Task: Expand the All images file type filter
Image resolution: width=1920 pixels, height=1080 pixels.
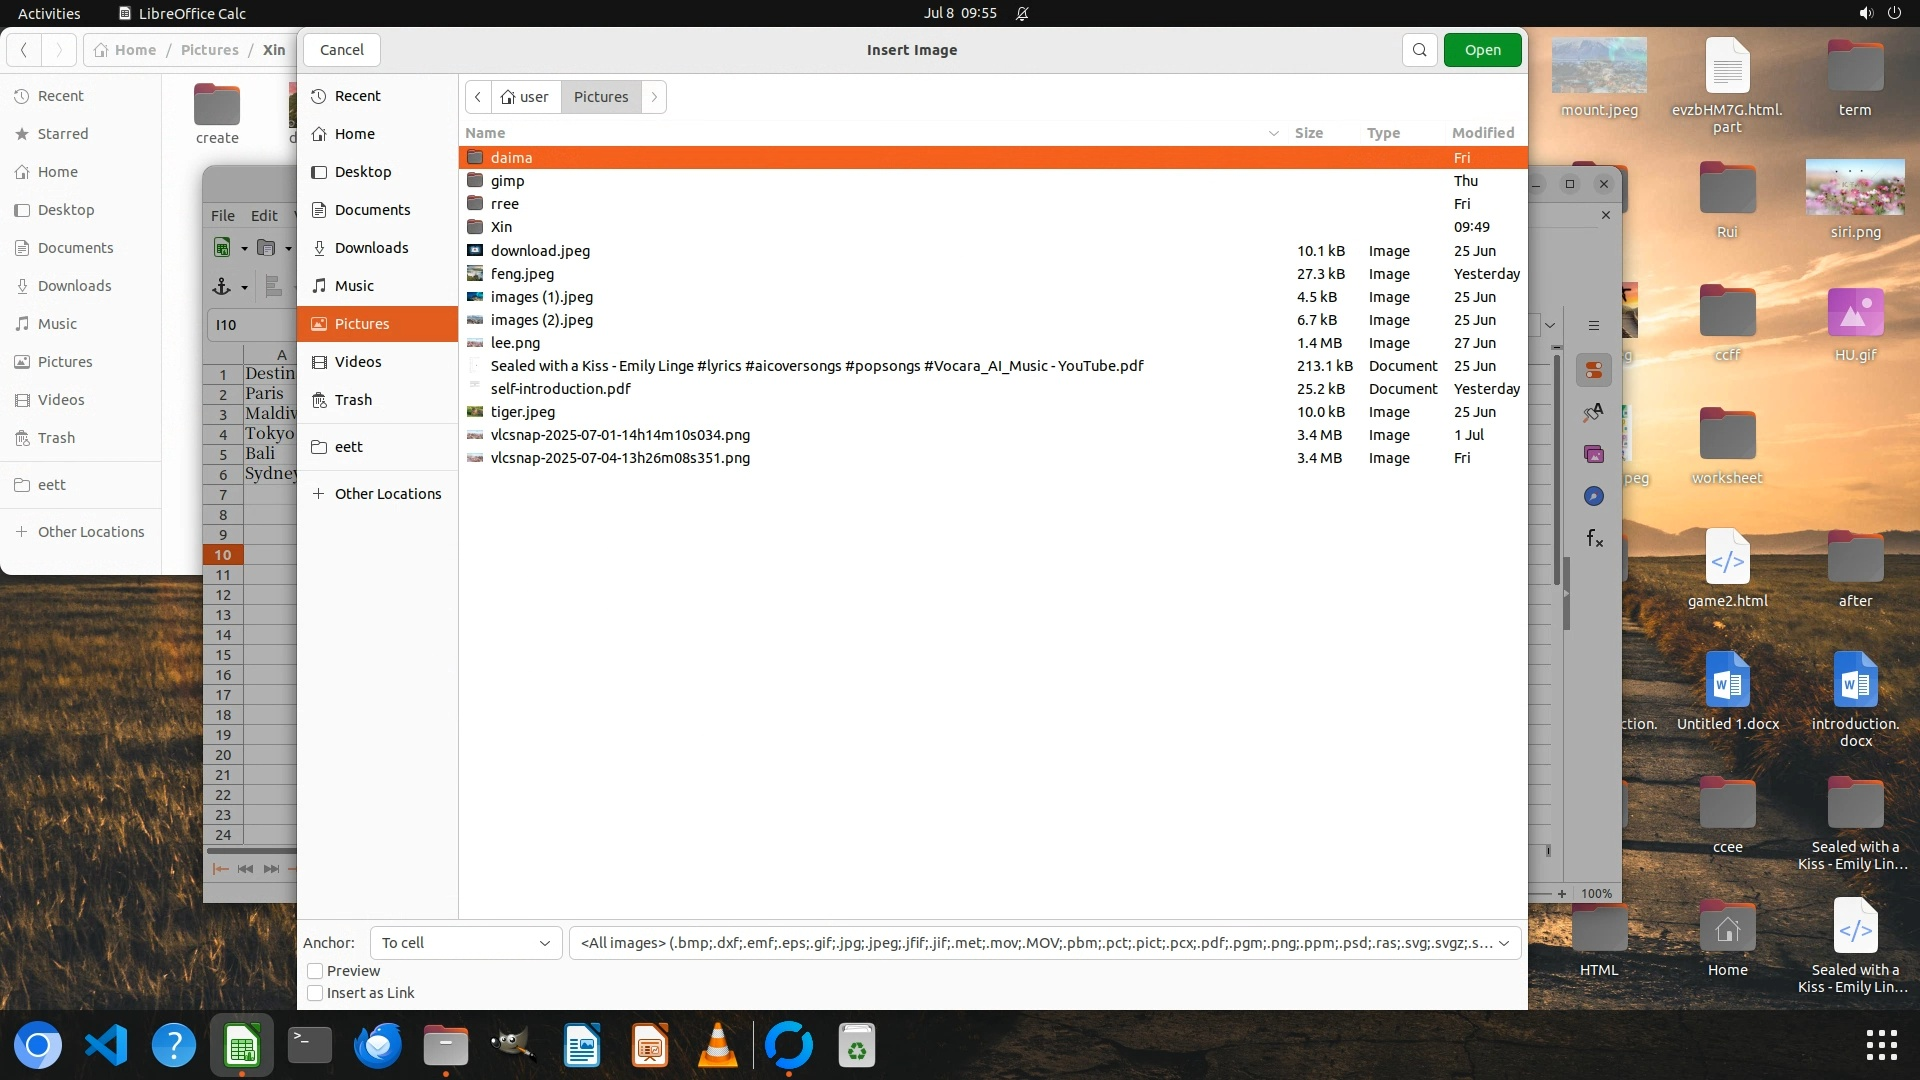Action: [1044, 943]
